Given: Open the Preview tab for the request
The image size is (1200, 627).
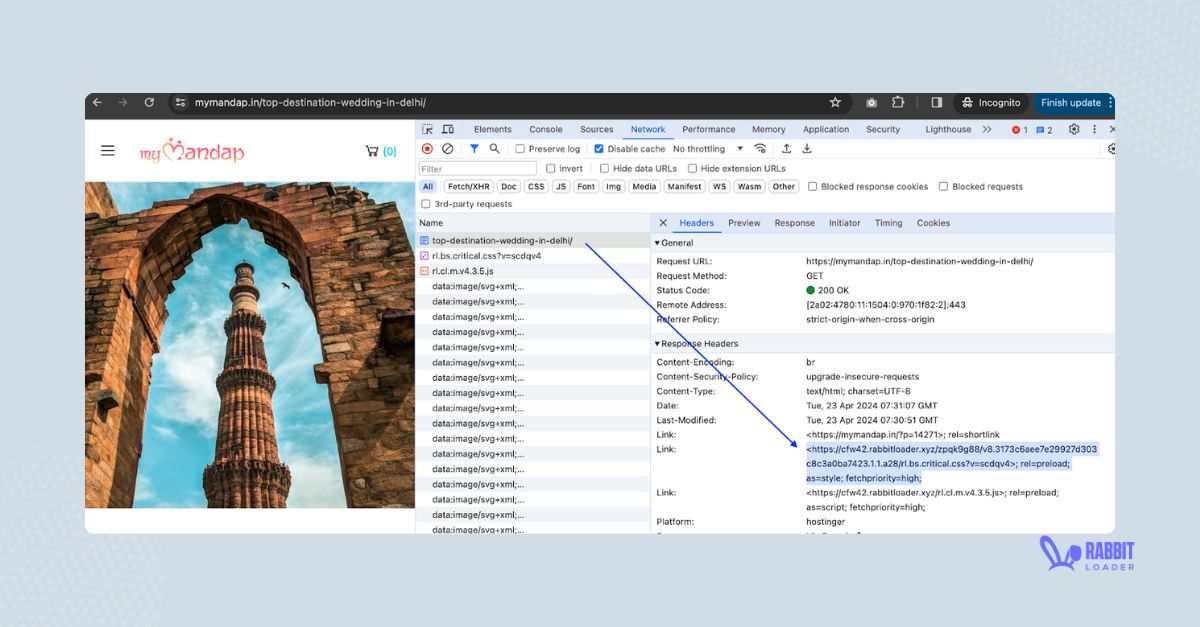Looking at the screenshot, I should coord(744,223).
